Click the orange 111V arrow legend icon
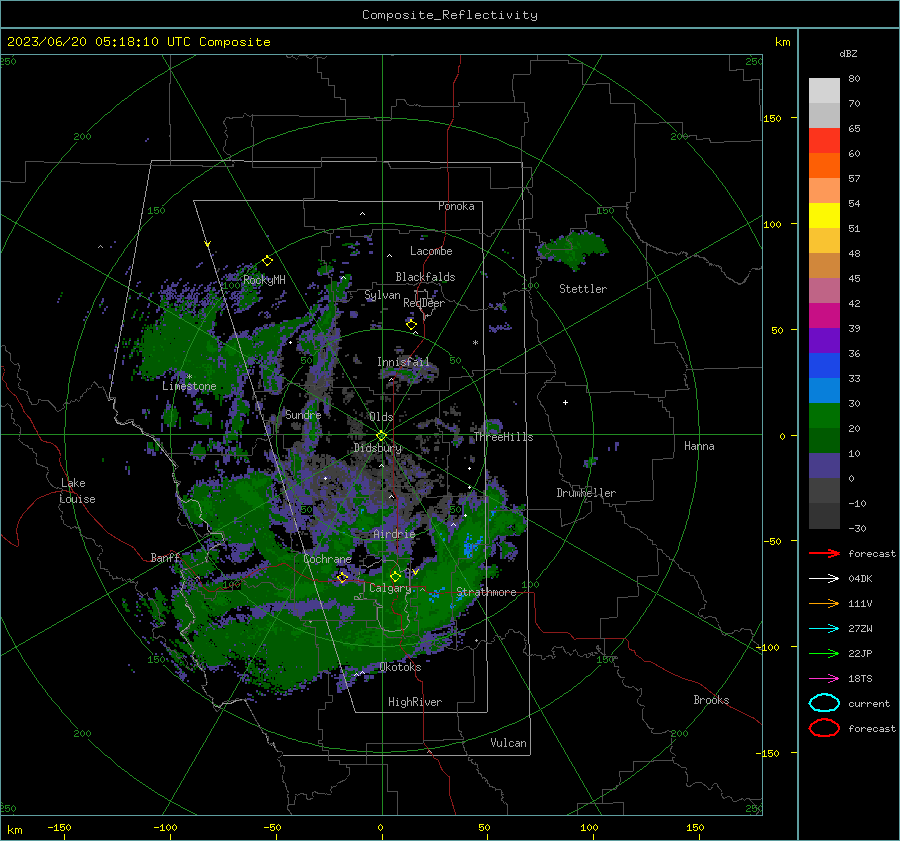This screenshot has width=900, height=841. point(824,603)
